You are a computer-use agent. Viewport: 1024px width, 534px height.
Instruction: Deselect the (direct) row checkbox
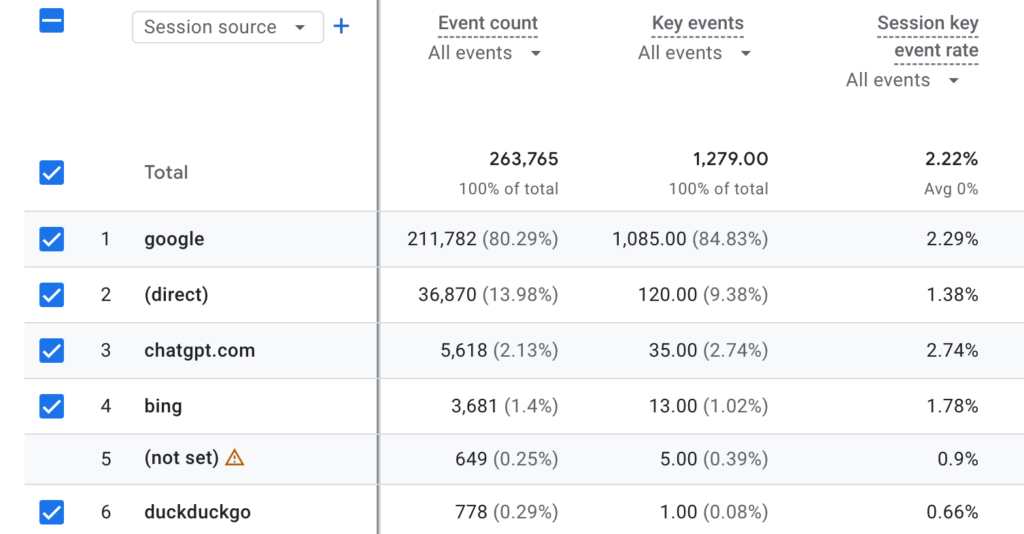point(51,295)
